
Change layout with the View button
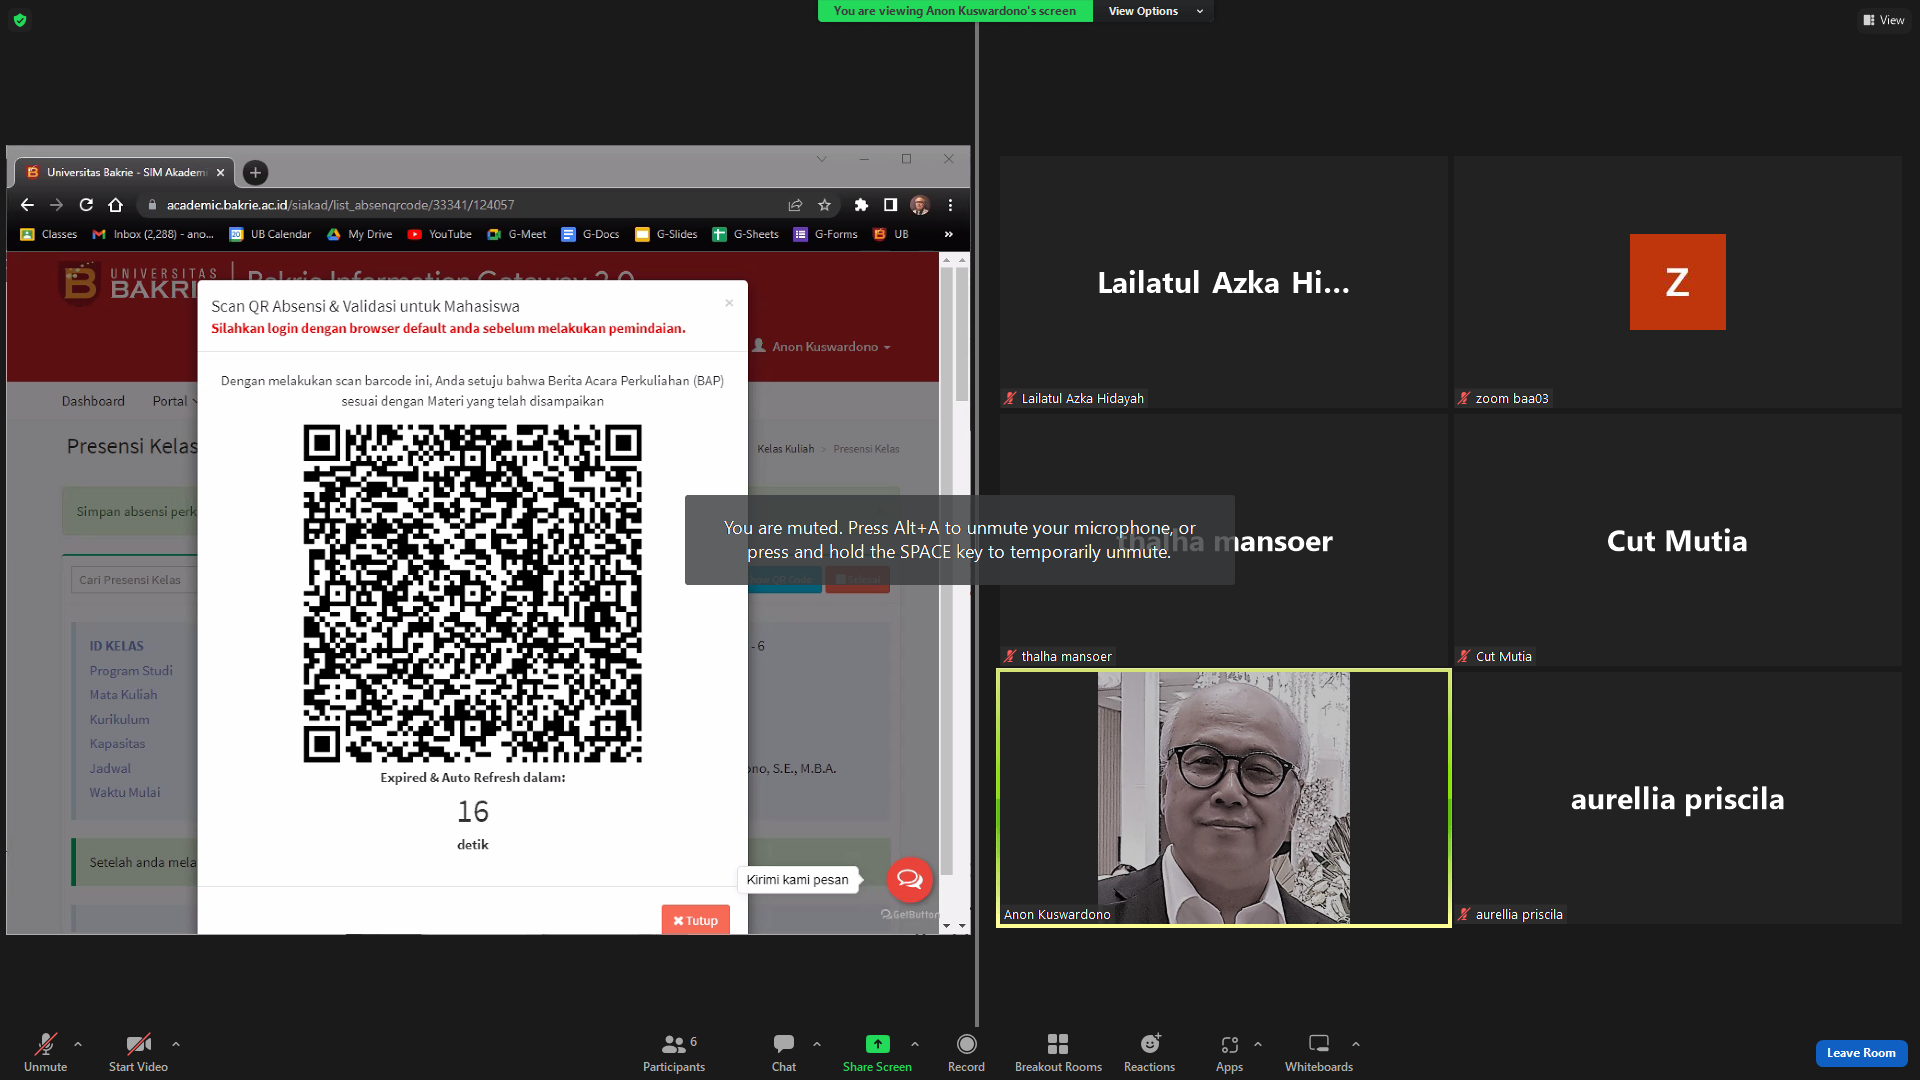[x=1884, y=20]
